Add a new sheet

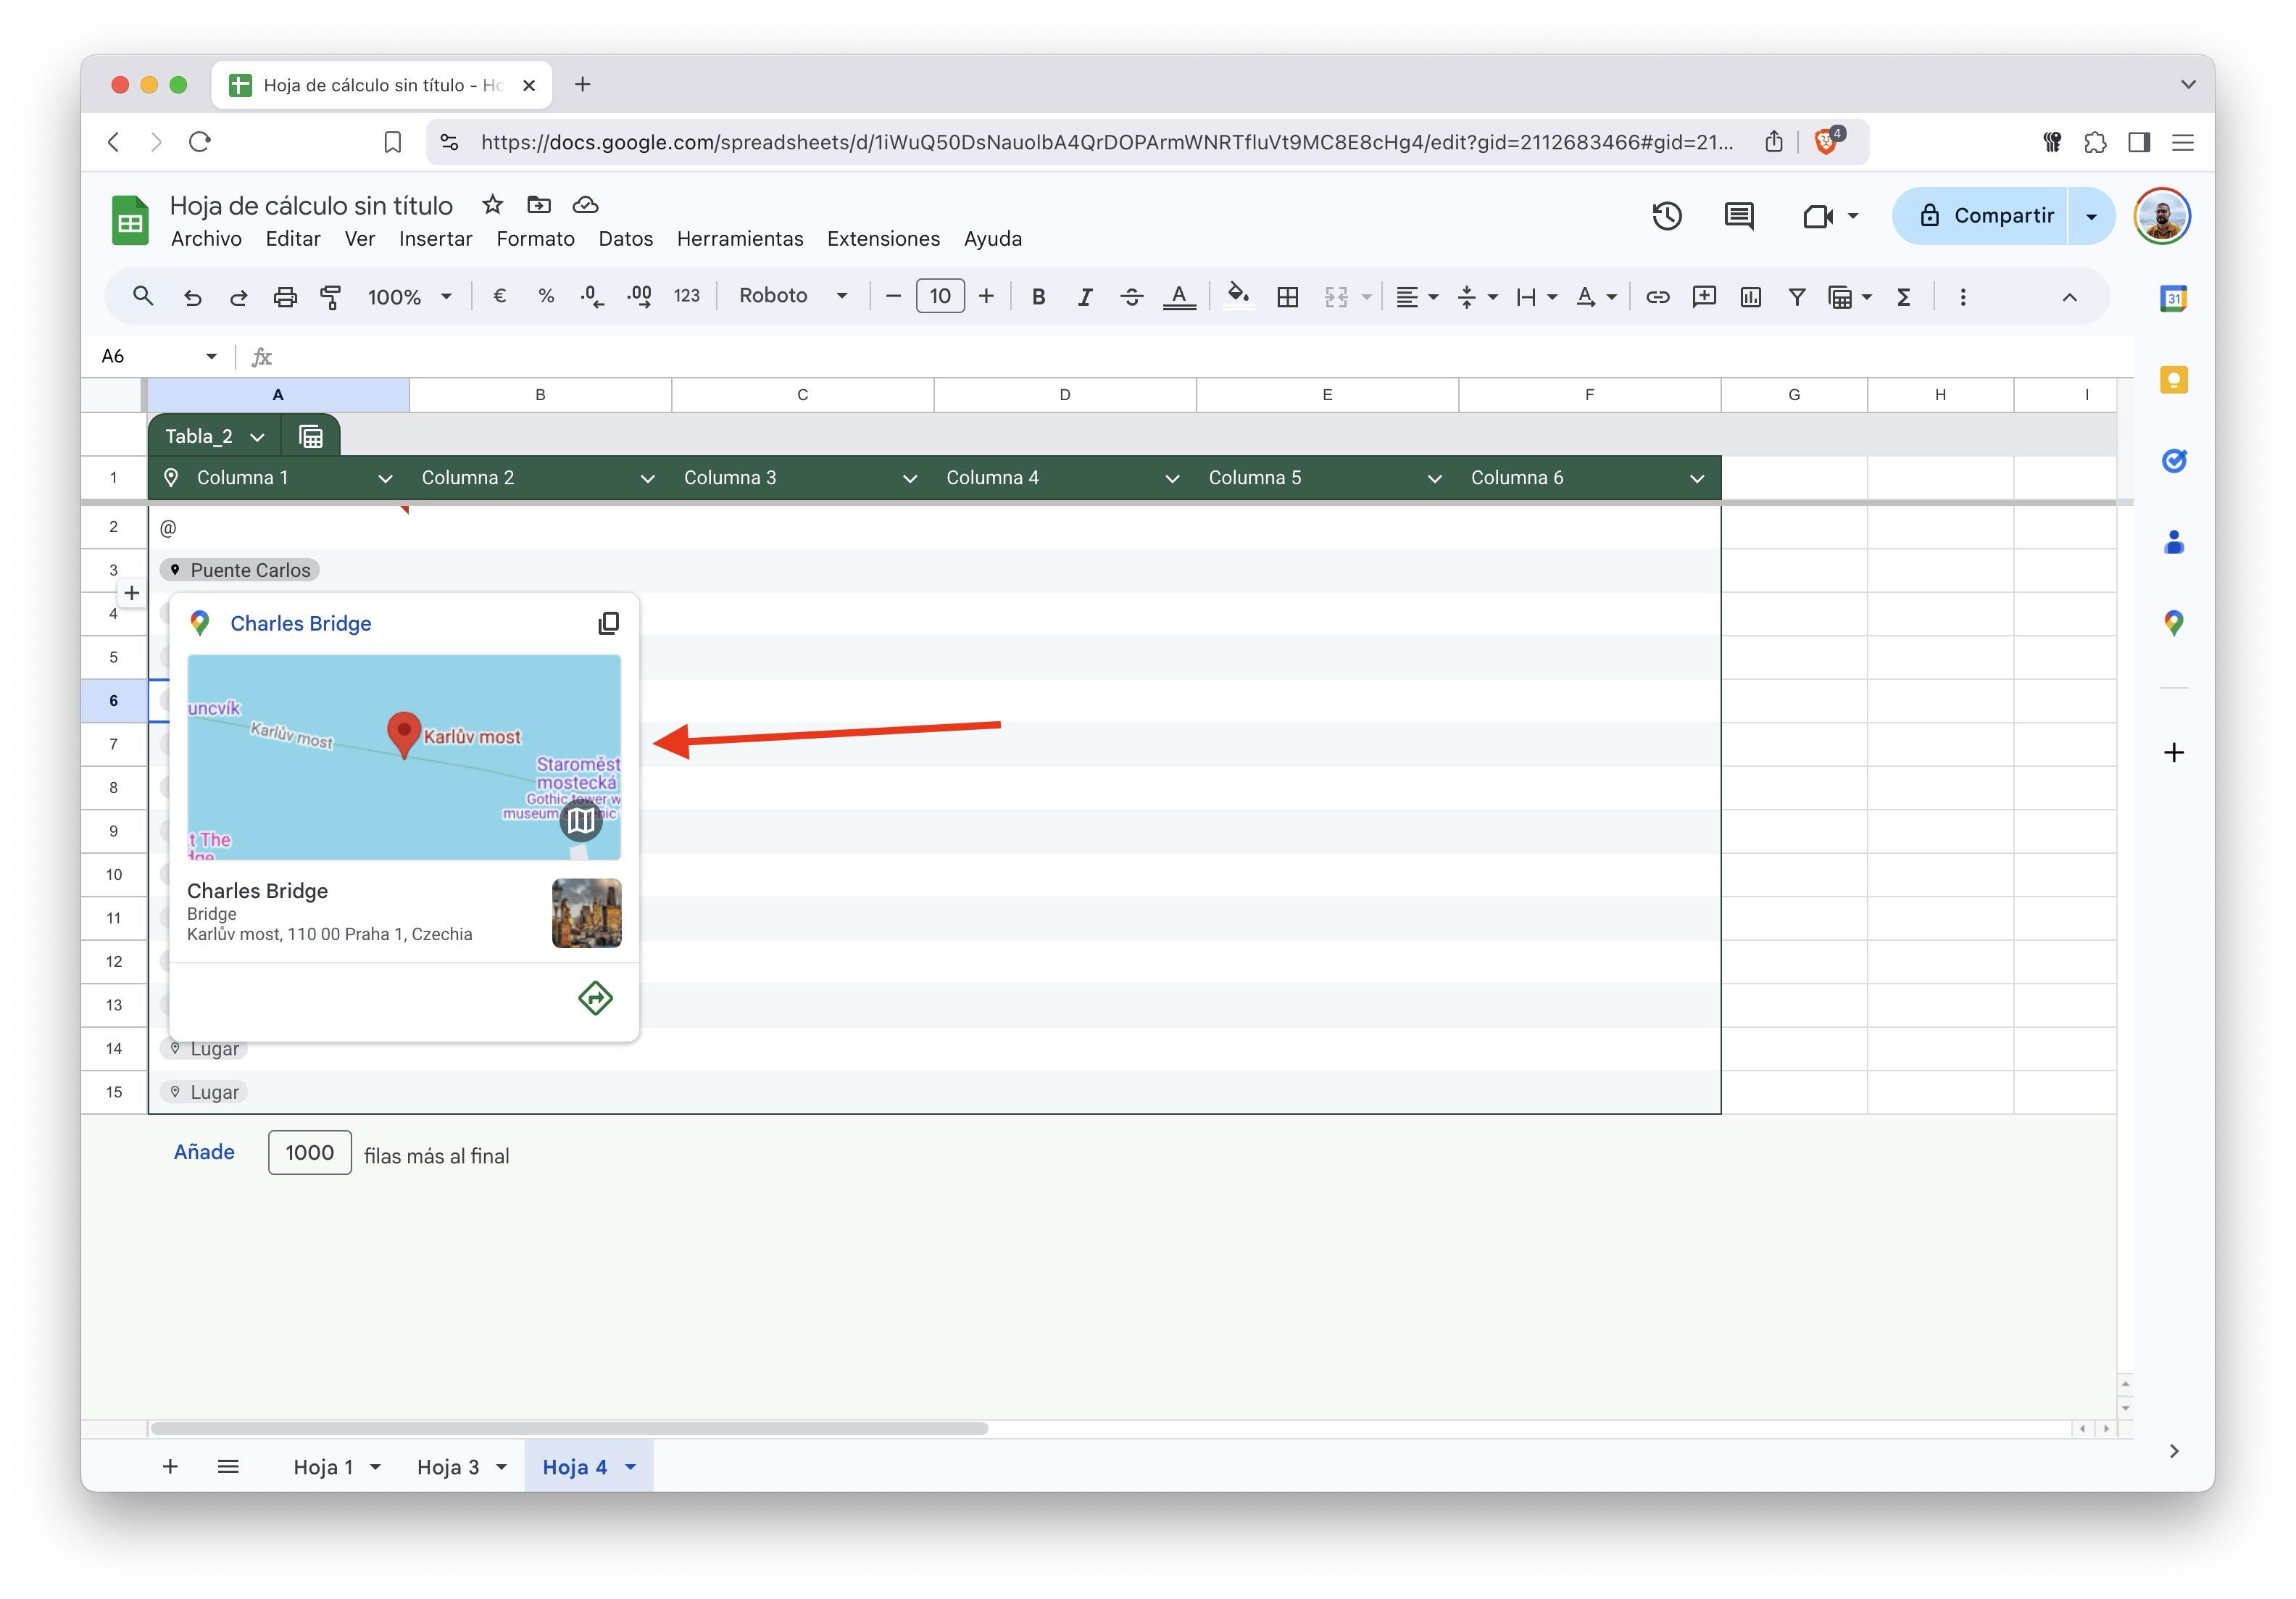click(x=170, y=1466)
